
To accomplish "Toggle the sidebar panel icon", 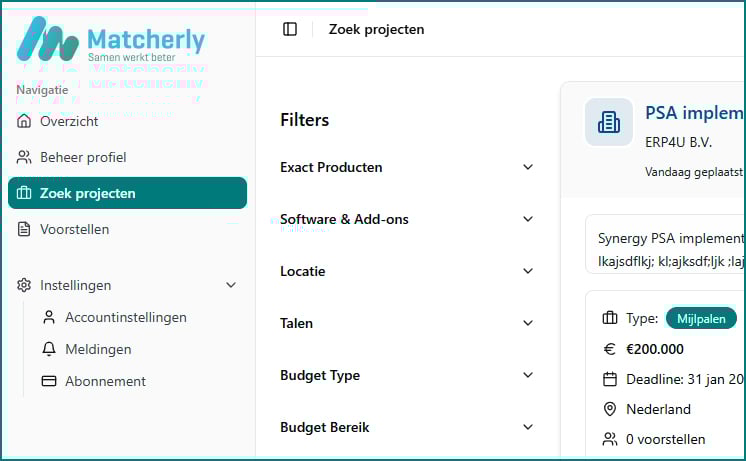I will 290,29.
